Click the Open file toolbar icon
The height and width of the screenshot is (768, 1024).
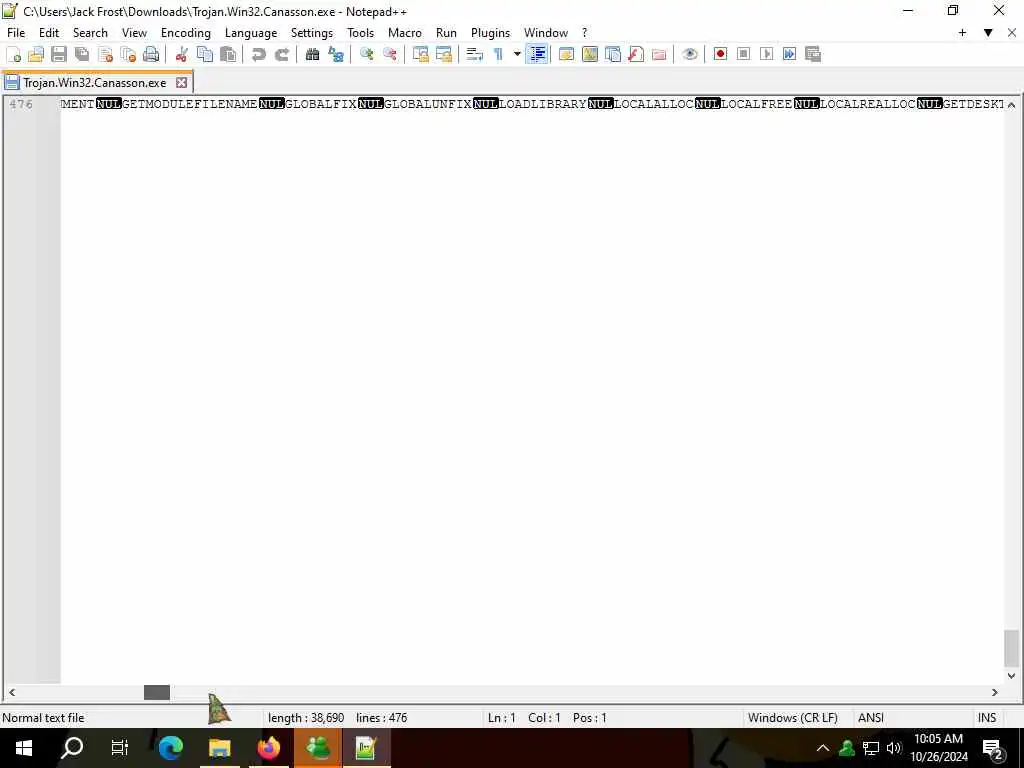click(36, 54)
